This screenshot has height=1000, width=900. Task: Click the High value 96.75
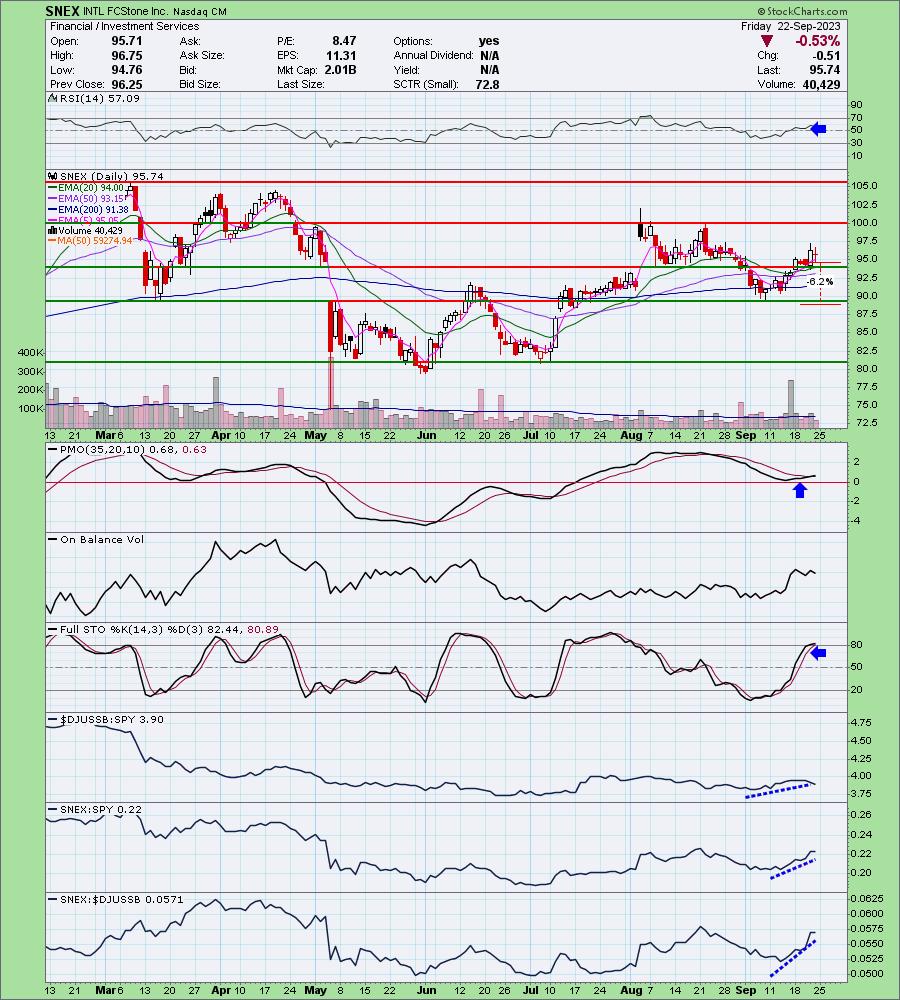[x=127, y=55]
